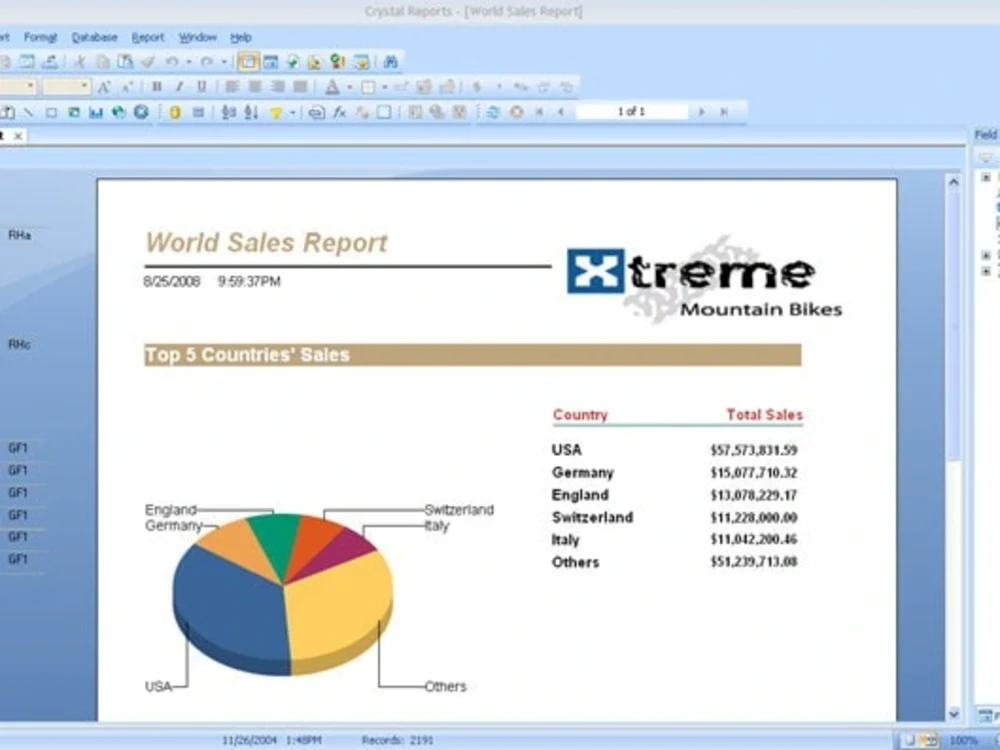Toggle Bold formatting
Screen dimensions: 1000x750
[x=157, y=87]
